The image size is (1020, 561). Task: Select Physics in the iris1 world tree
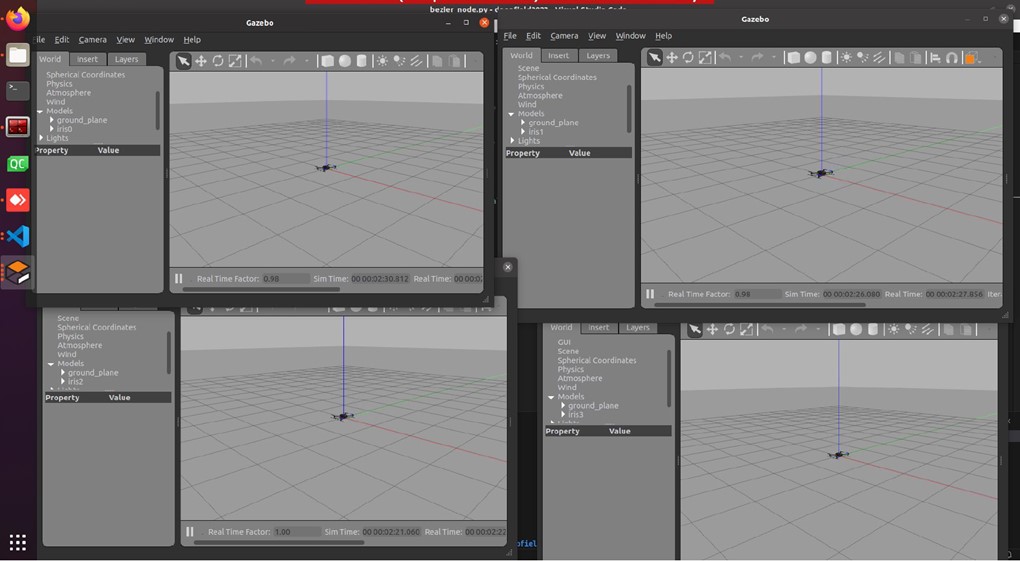(x=530, y=87)
